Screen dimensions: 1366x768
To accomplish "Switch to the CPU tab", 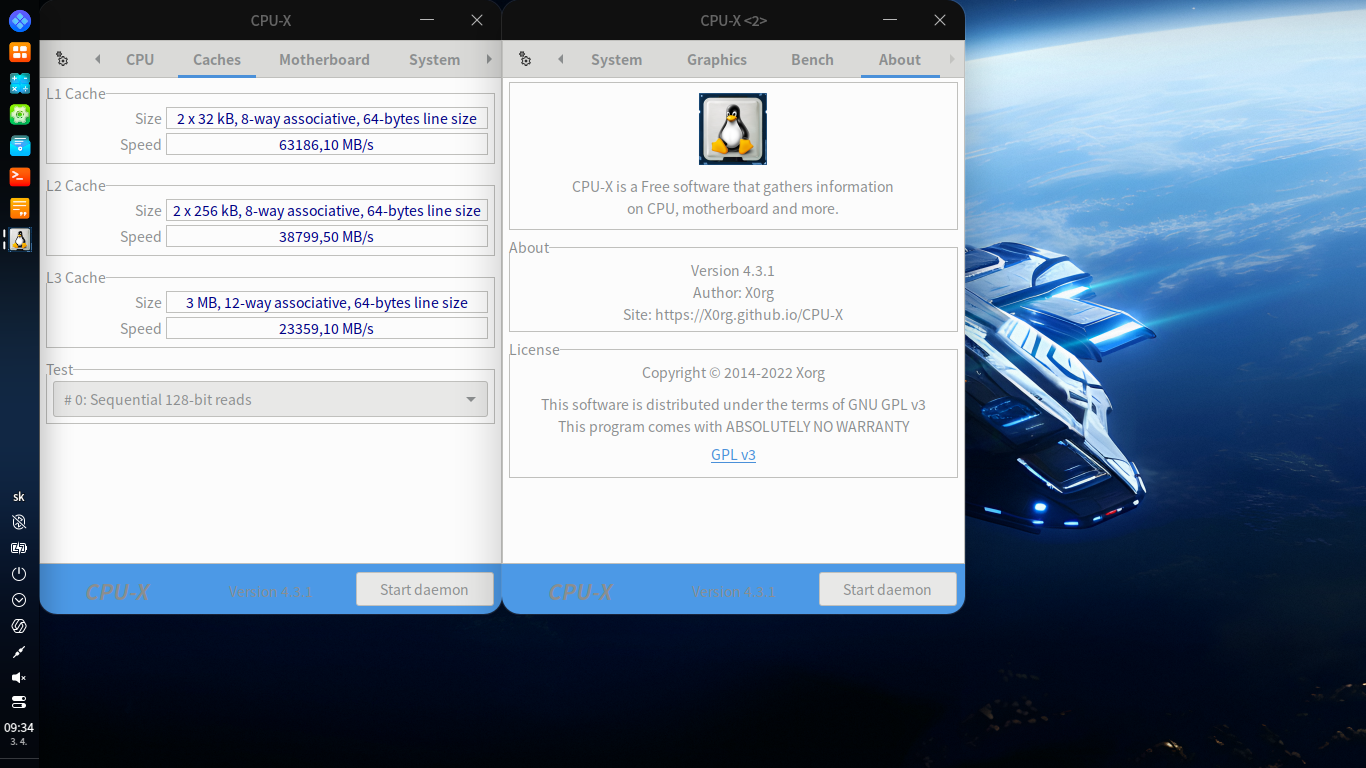I will coord(140,59).
